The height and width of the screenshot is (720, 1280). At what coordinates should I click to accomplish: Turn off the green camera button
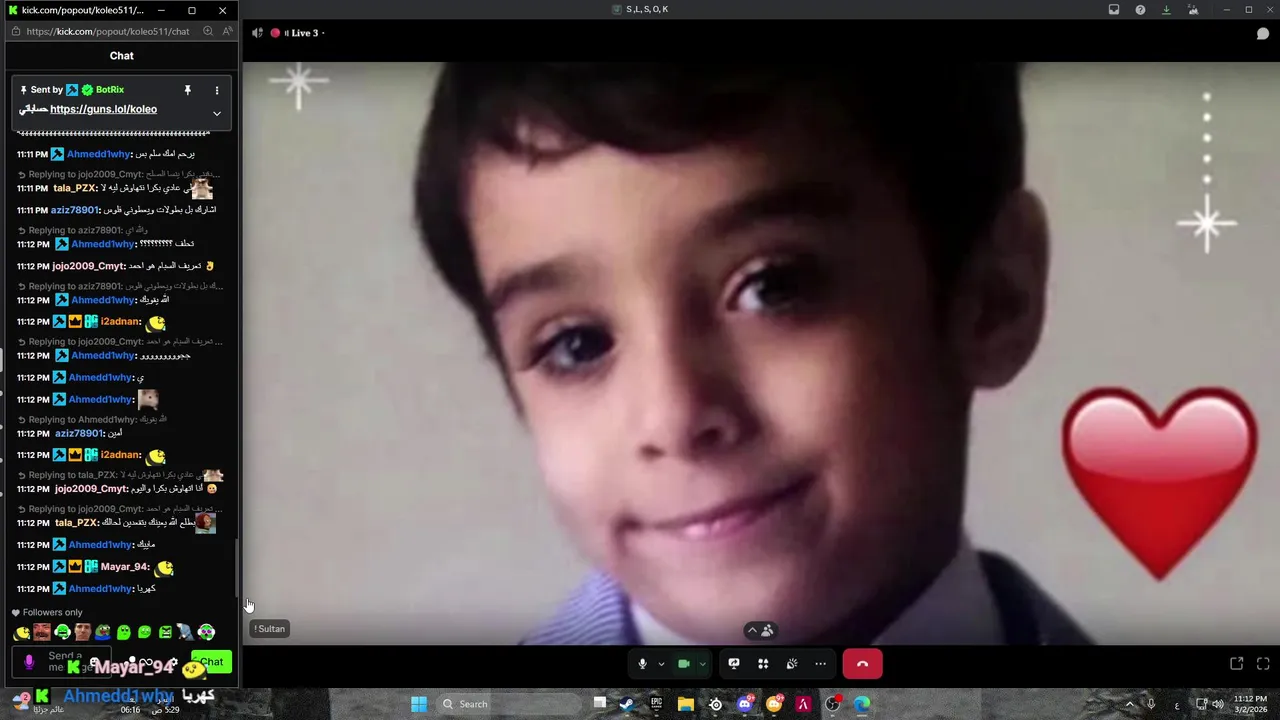(684, 664)
